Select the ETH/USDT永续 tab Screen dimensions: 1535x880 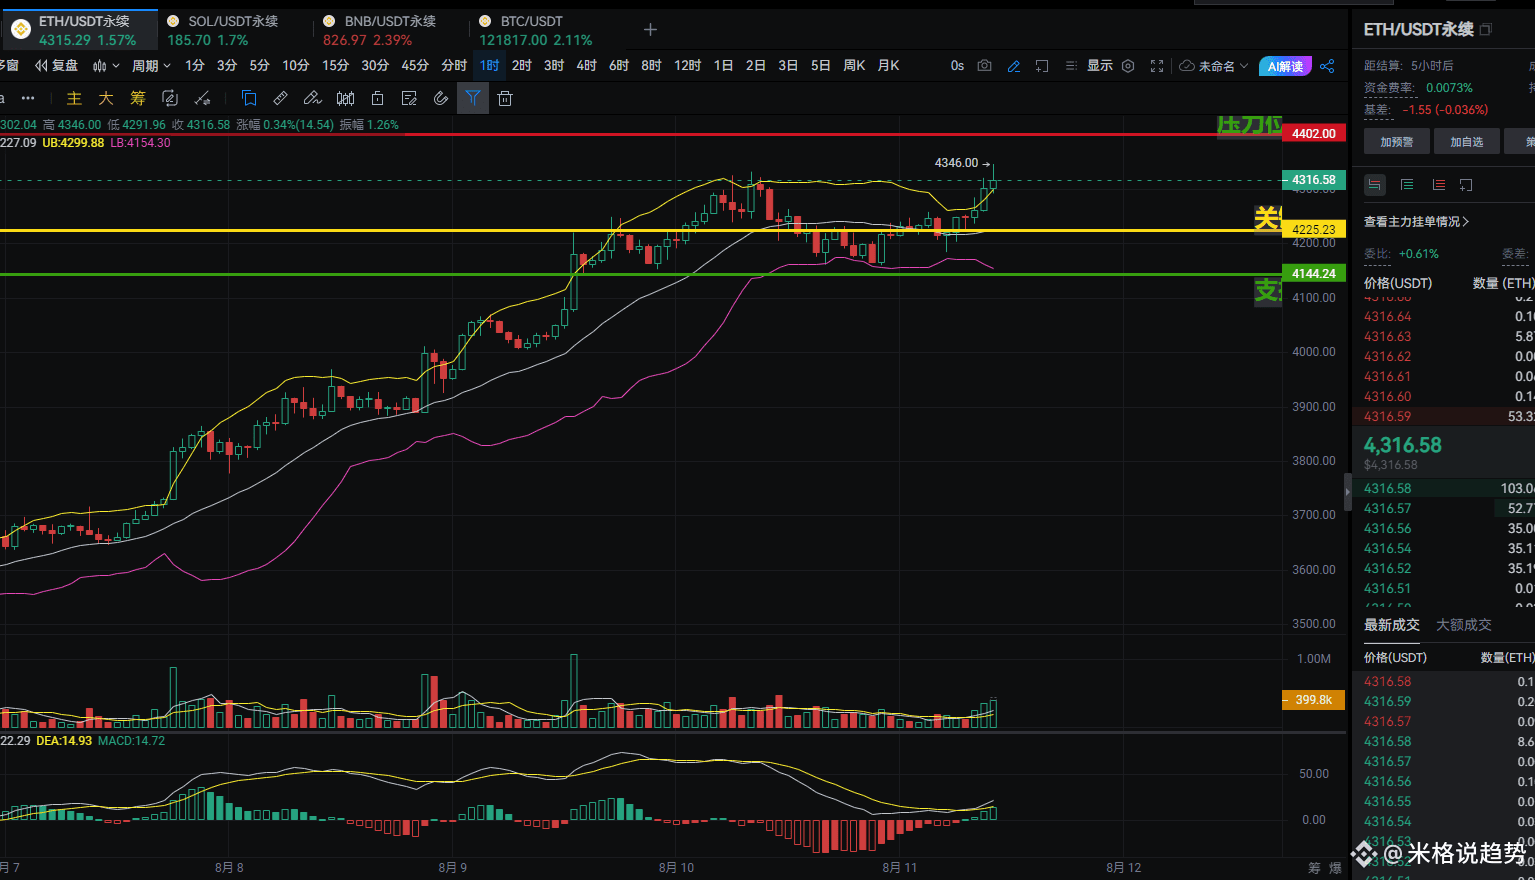pyautogui.click(x=79, y=30)
